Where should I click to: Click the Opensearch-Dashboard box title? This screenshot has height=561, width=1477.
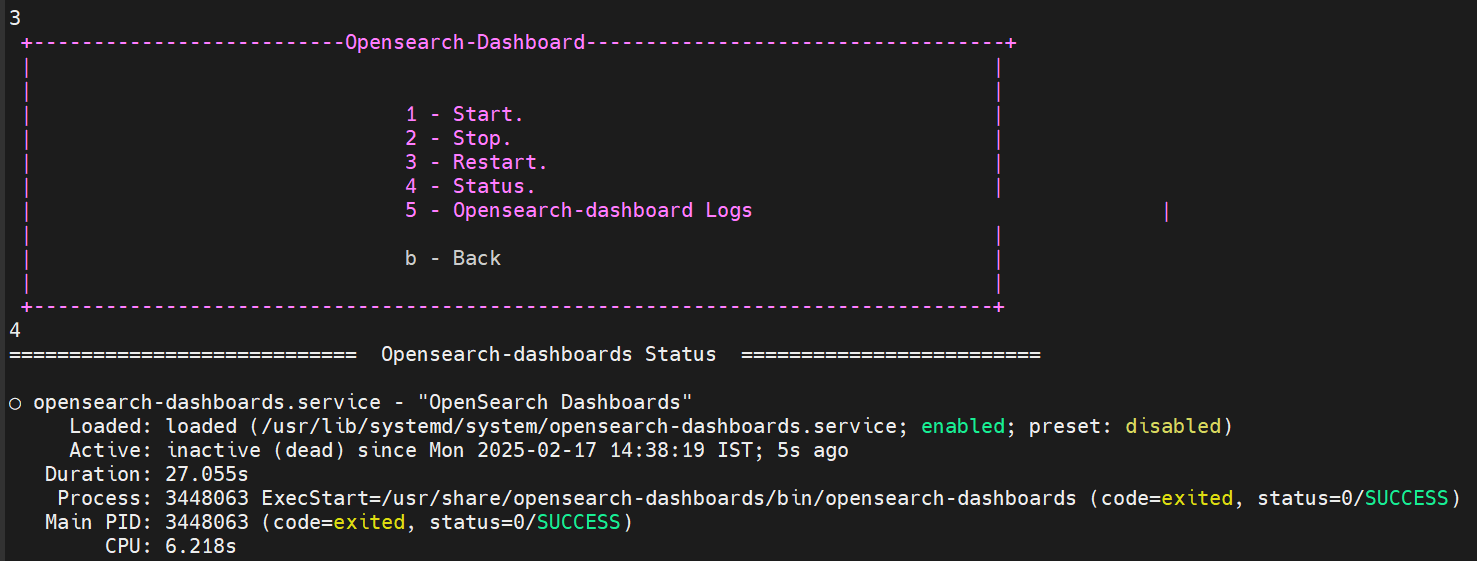tap(464, 42)
